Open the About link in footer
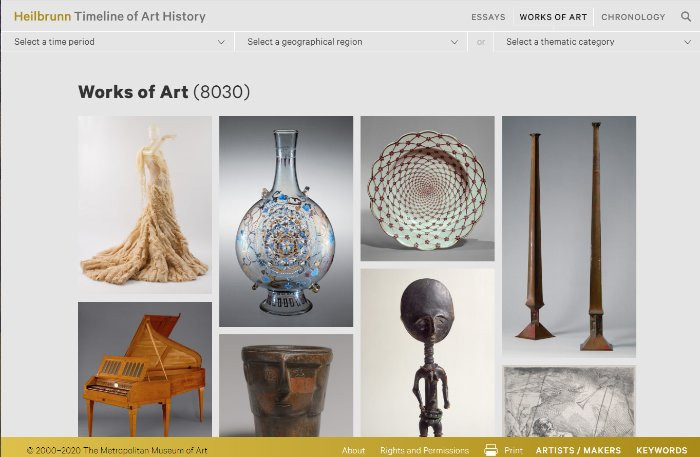700x457 pixels. pyautogui.click(x=353, y=450)
